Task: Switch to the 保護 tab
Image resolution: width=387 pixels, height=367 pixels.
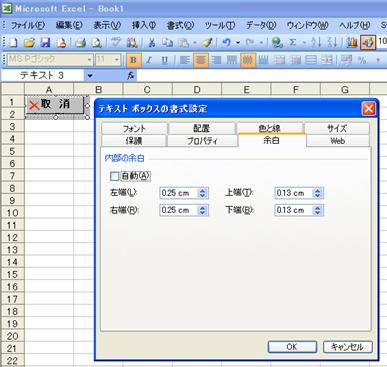Action: 134,141
